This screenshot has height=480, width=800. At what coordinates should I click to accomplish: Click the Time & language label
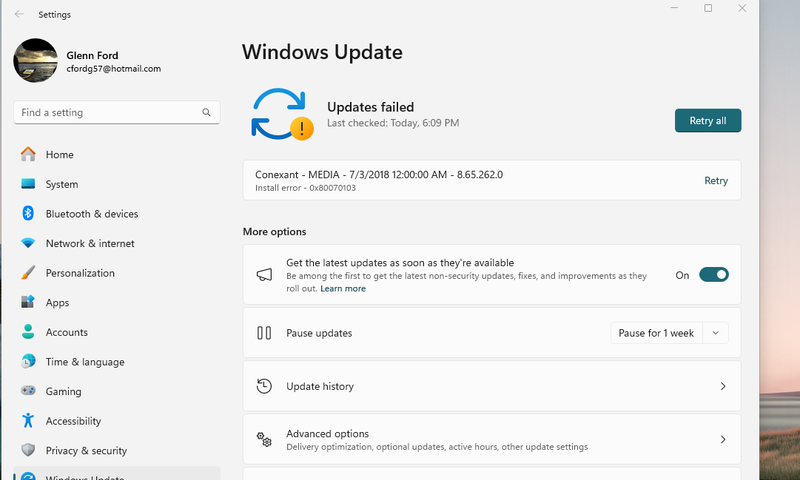(85, 362)
